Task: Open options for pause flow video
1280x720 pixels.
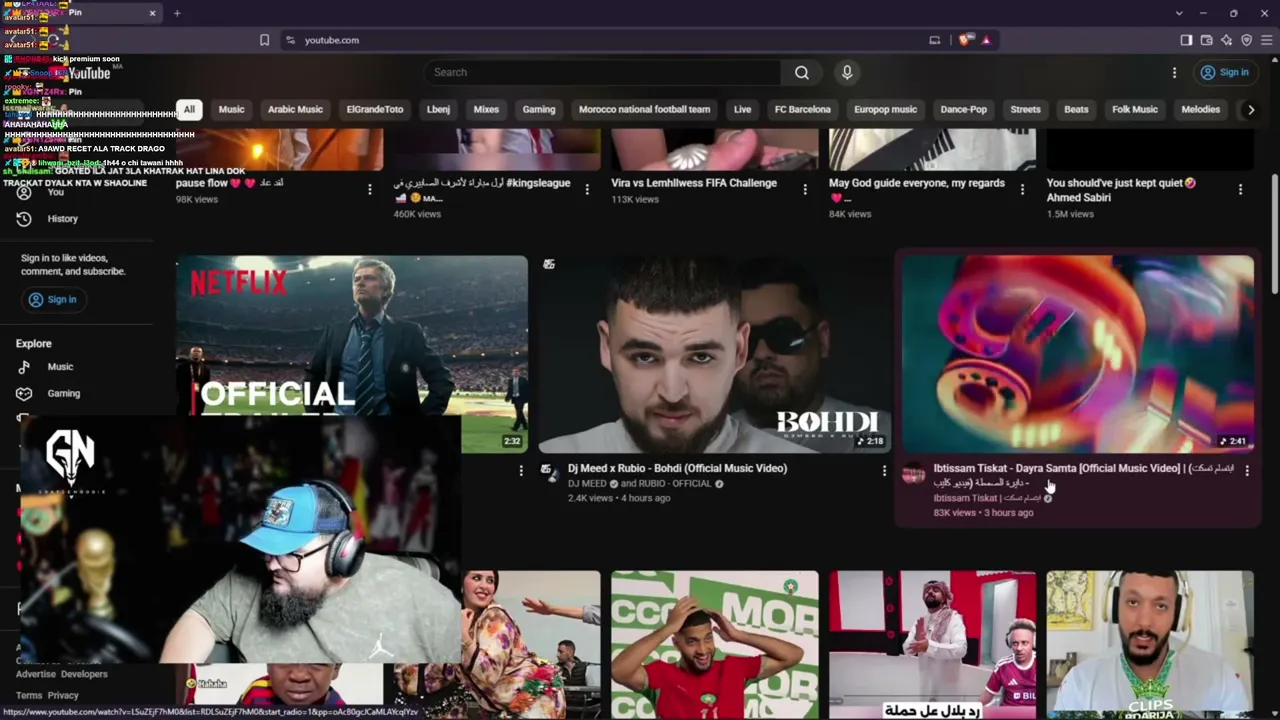Action: tap(370, 189)
